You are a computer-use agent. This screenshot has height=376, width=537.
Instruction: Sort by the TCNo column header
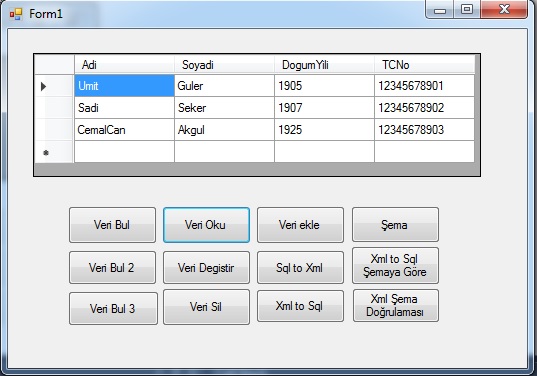click(x=424, y=64)
